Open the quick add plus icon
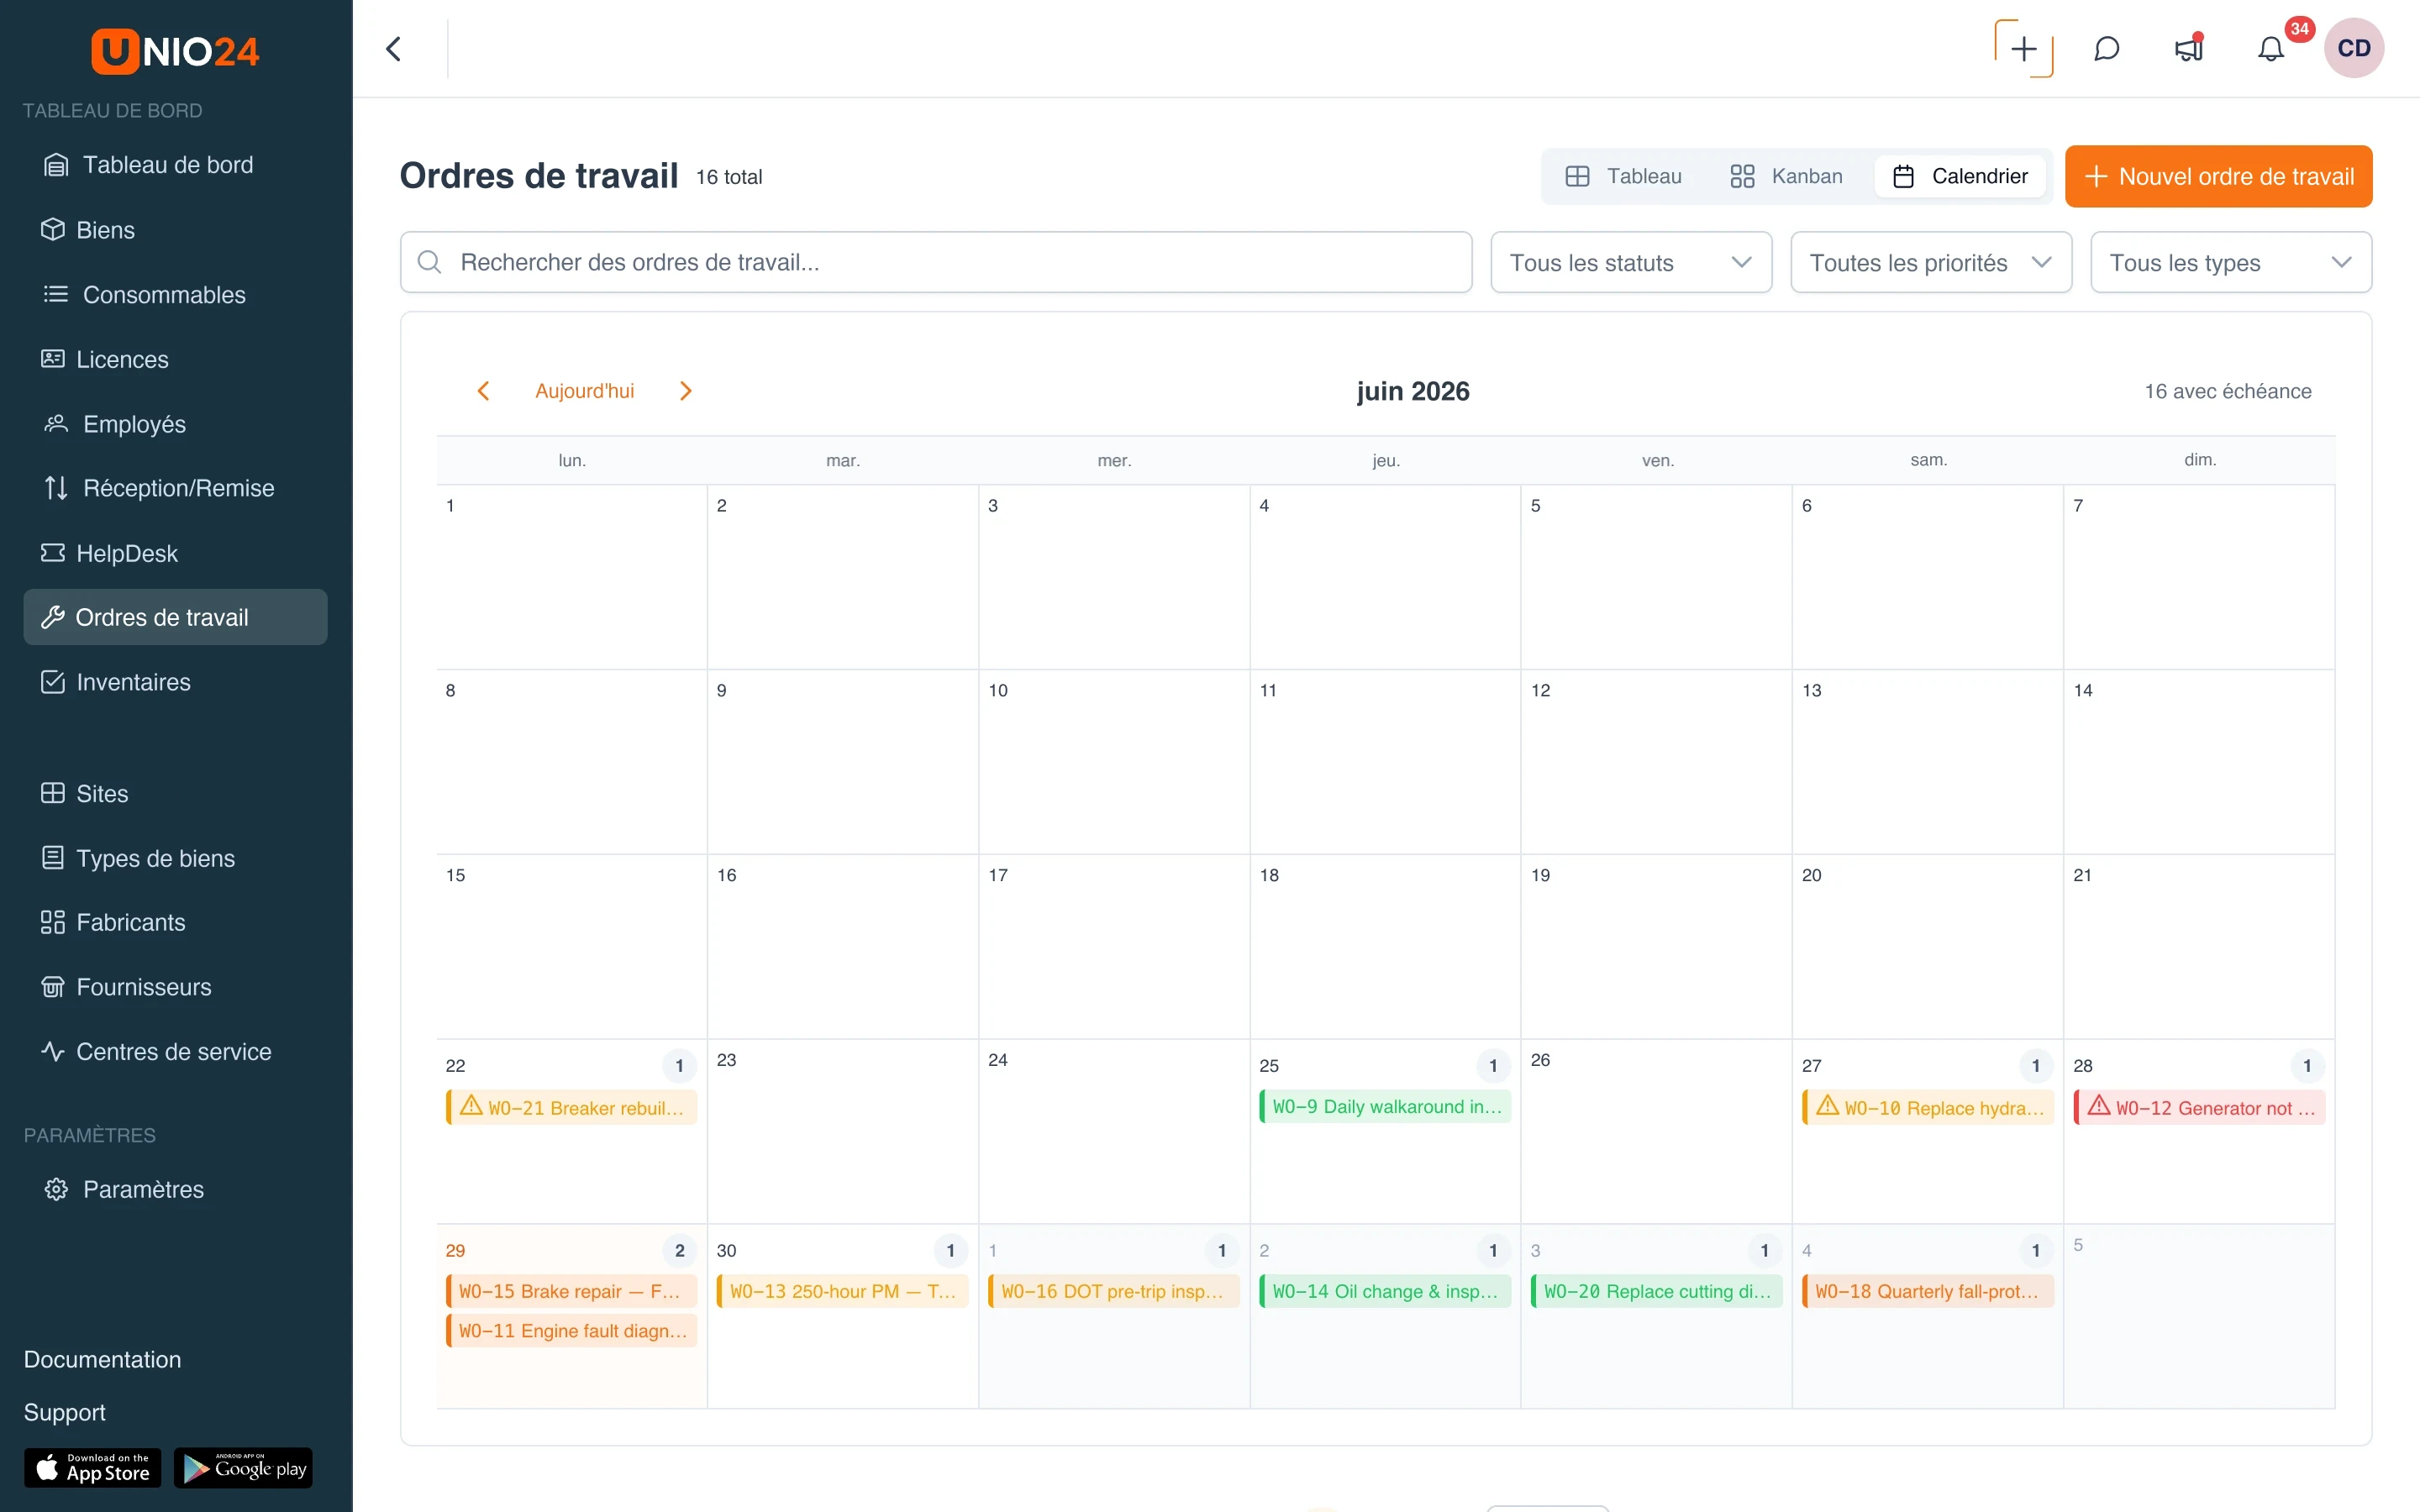Screen dimensions: 2420x1512 [2023, 49]
